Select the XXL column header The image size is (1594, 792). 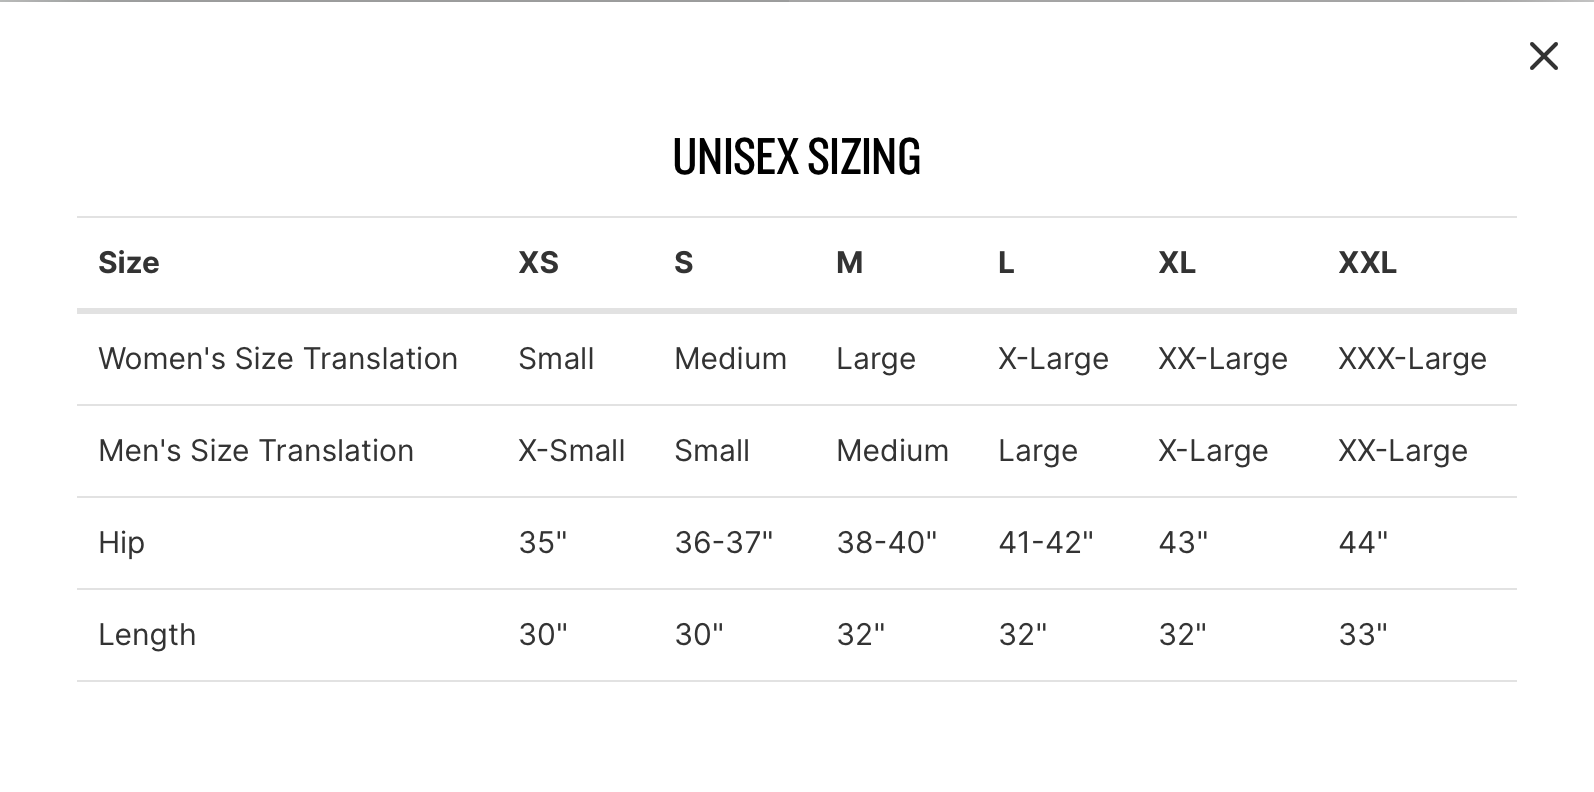(1367, 263)
